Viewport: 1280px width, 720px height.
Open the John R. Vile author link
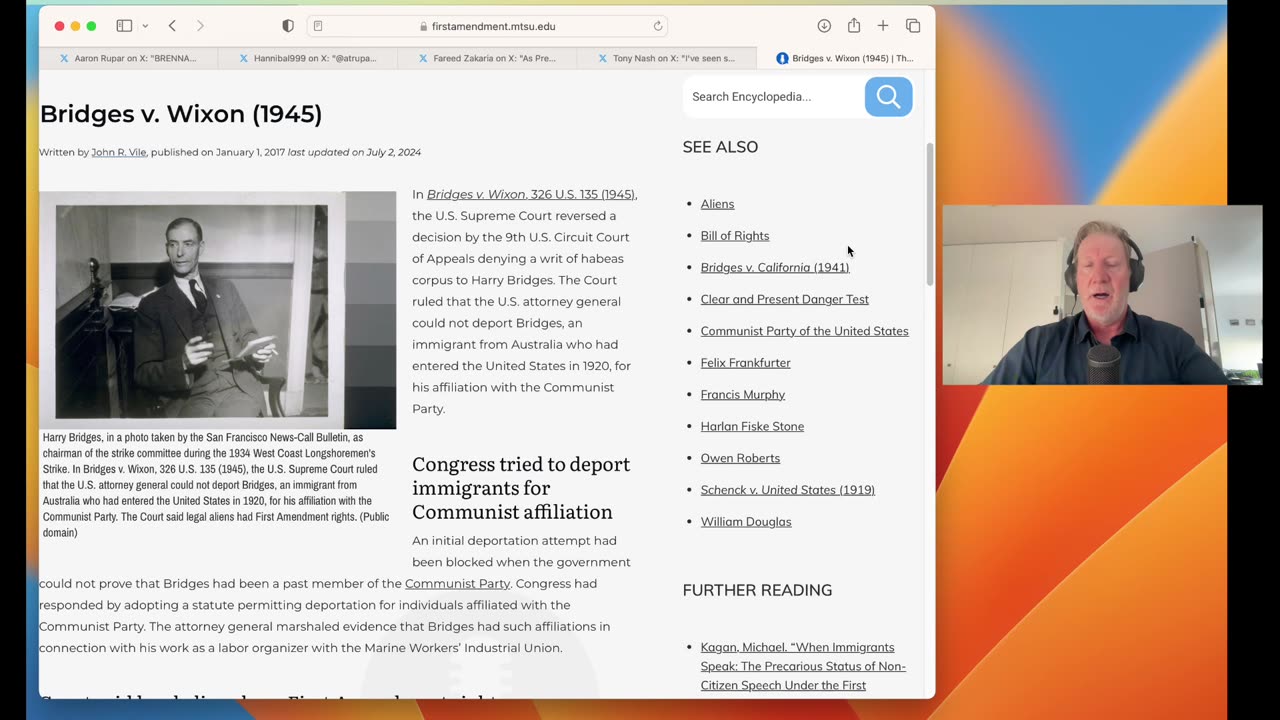coord(119,152)
